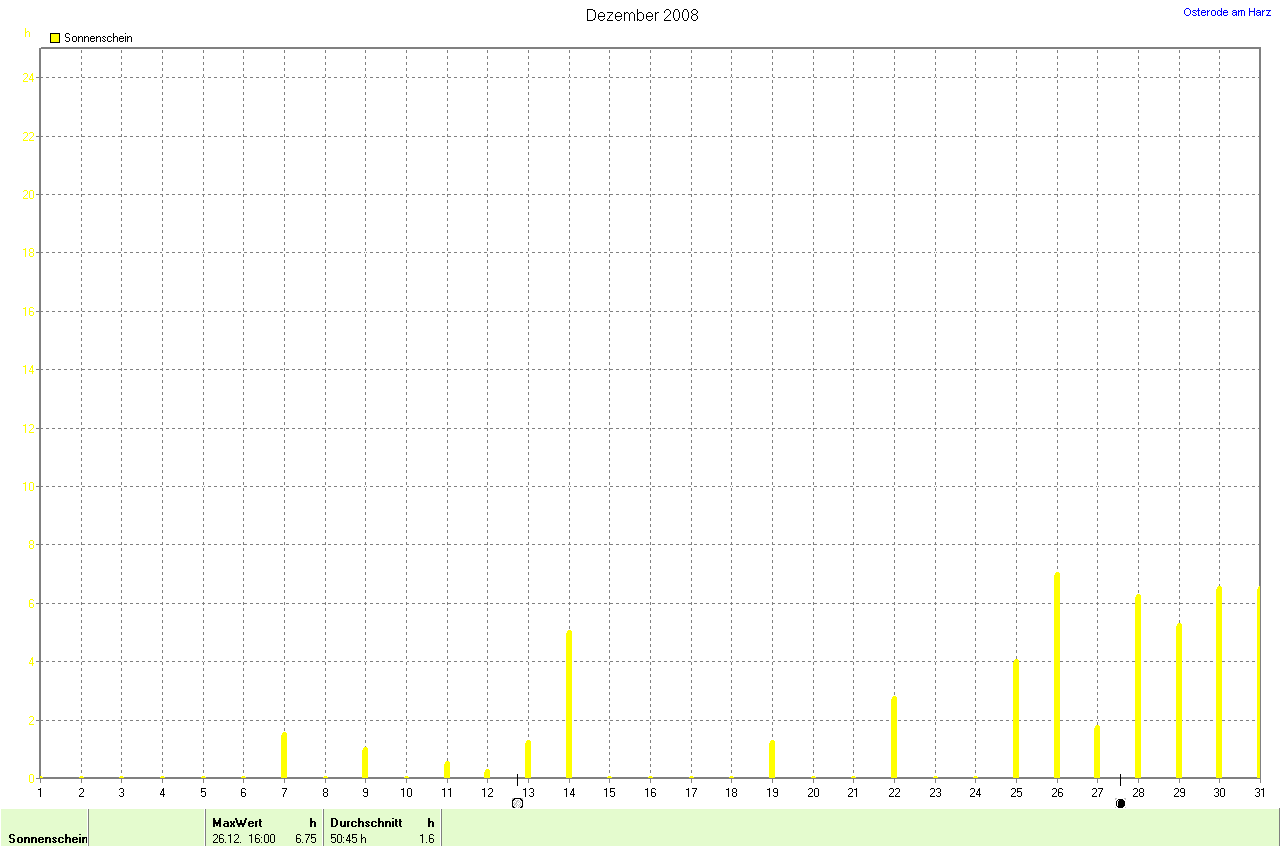Image resolution: width=1280 pixels, height=846 pixels.
Task: Click the full moon symbol below the axis
Action: tap(517, 803)
